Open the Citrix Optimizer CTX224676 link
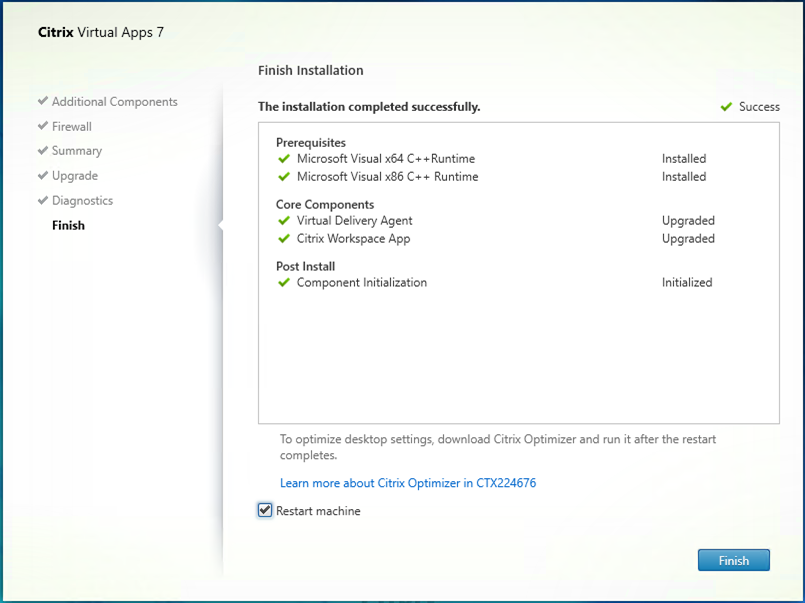The width and height of the screenshot is (805, 603). point(408,483)
